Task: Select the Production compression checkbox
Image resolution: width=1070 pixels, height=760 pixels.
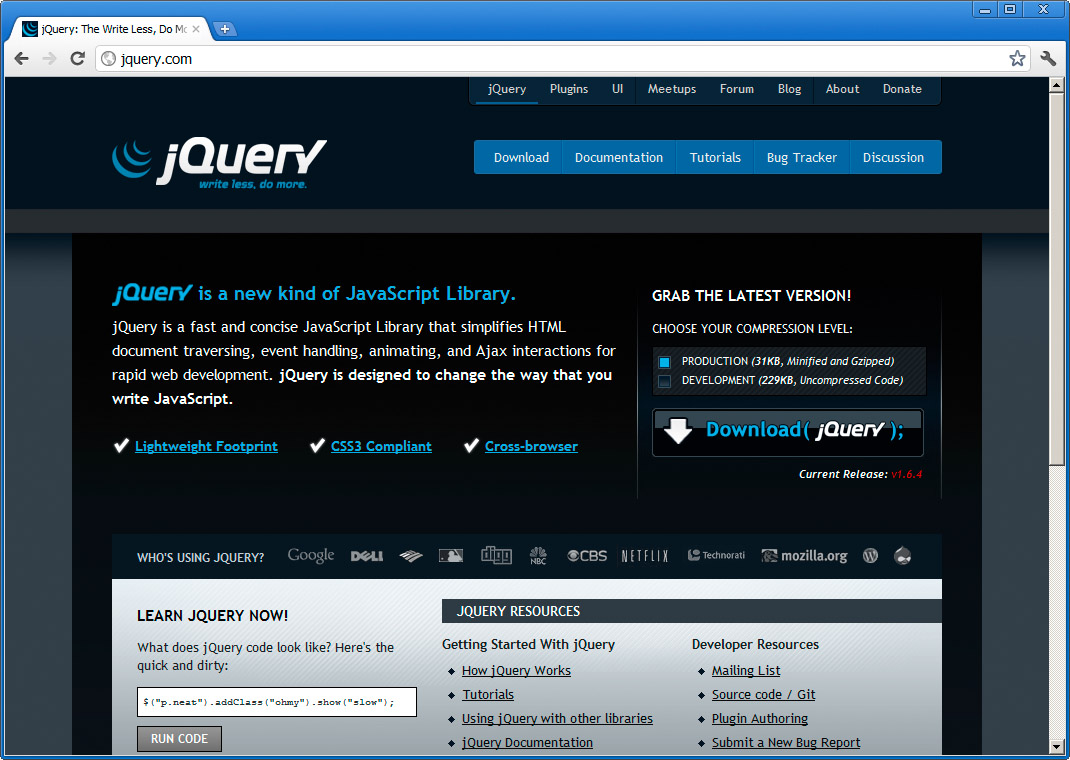Action: (664, 362)
